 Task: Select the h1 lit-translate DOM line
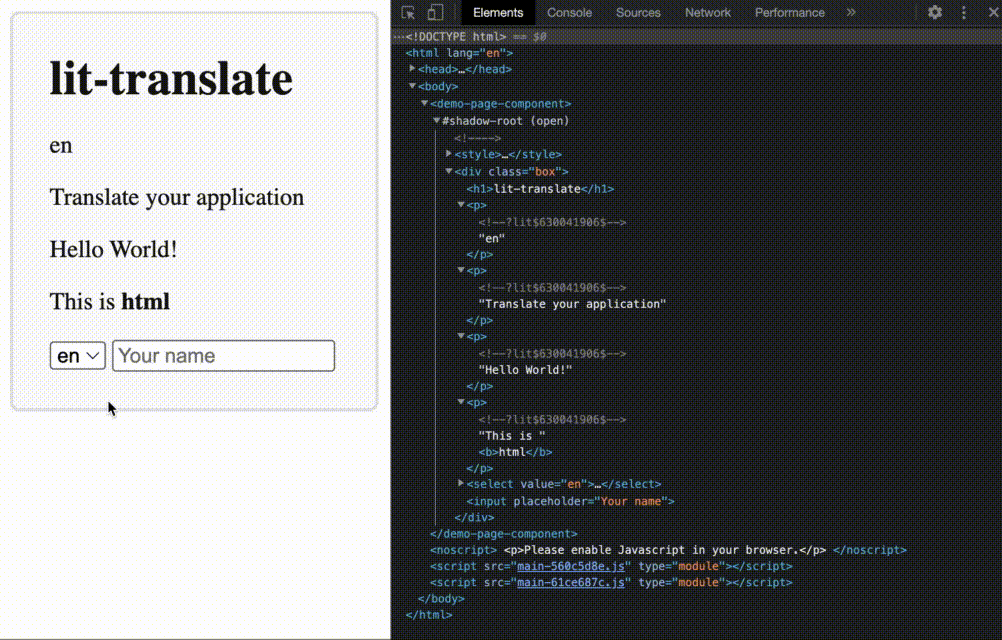tap(540, 188)
